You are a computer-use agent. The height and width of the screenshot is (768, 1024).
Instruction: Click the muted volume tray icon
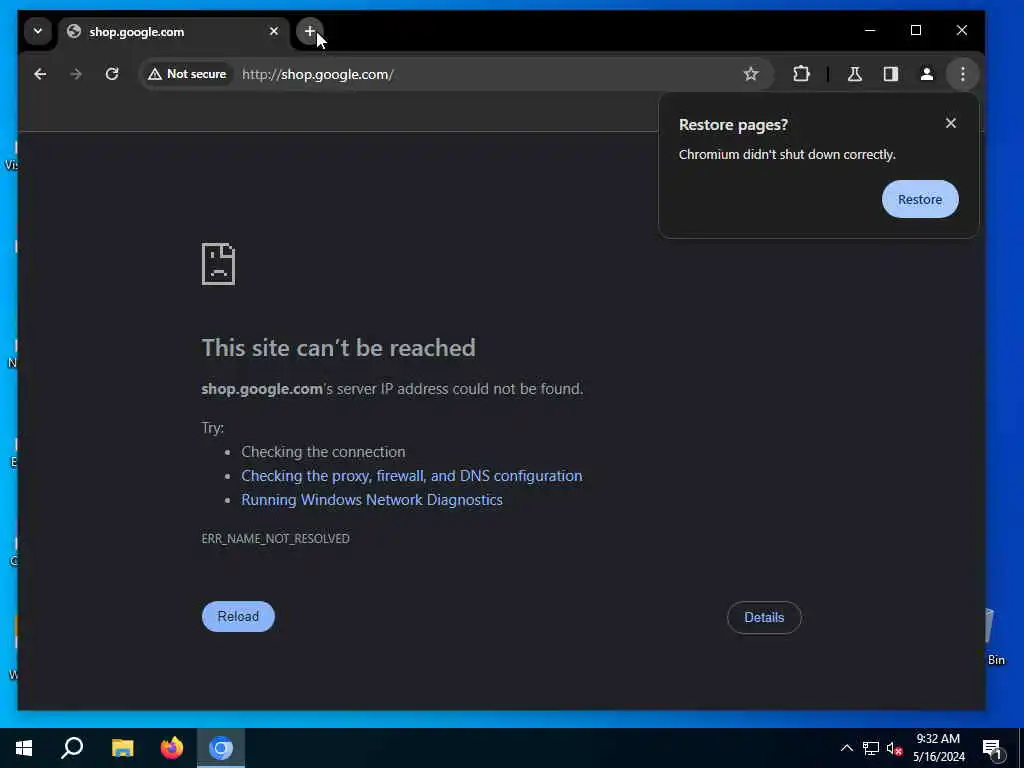(894, 748)
